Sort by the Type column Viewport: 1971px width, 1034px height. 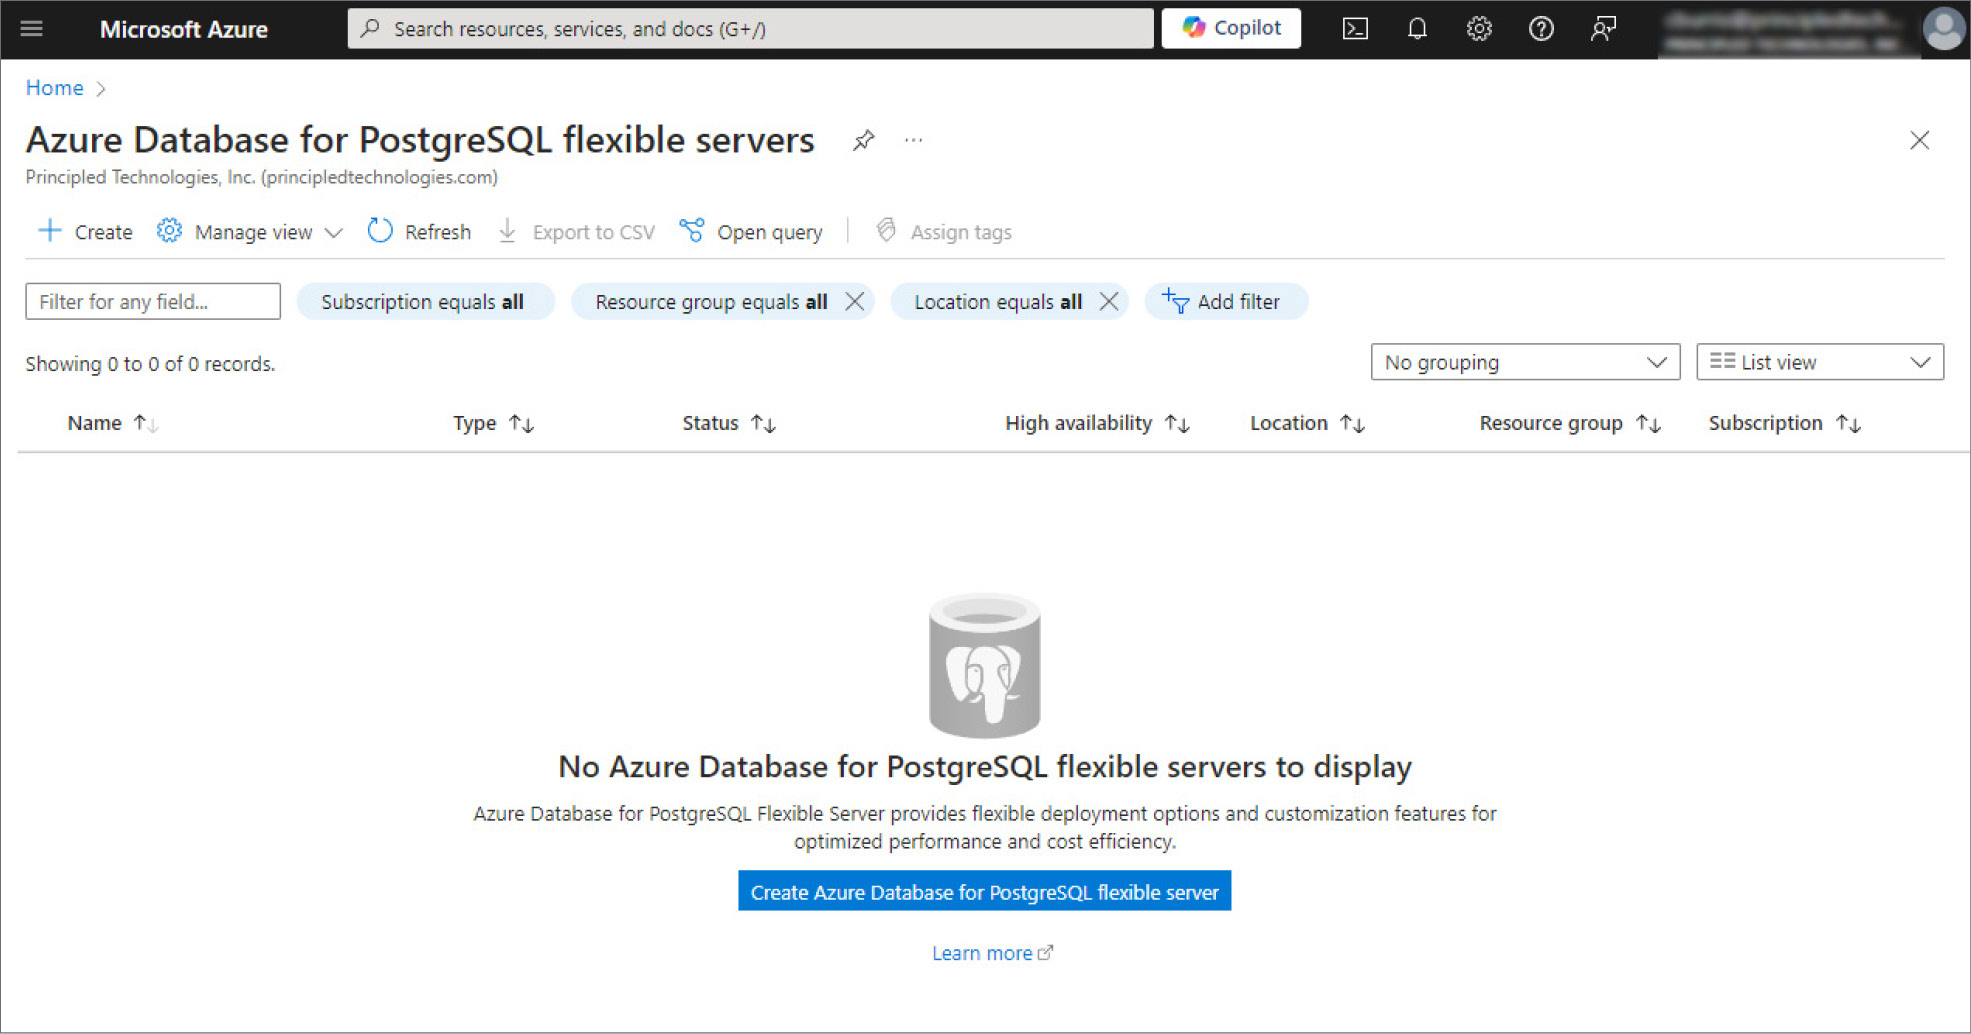coord(493,423)
